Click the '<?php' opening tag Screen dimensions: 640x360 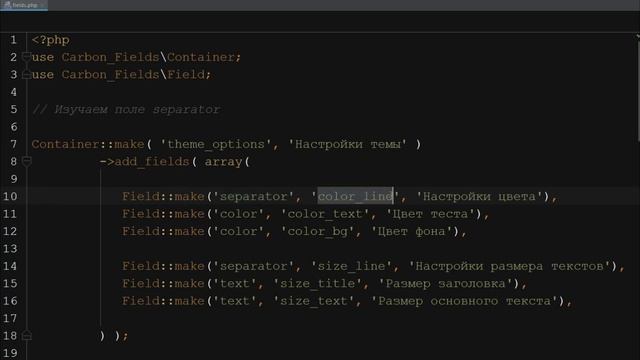pos(51,40)
